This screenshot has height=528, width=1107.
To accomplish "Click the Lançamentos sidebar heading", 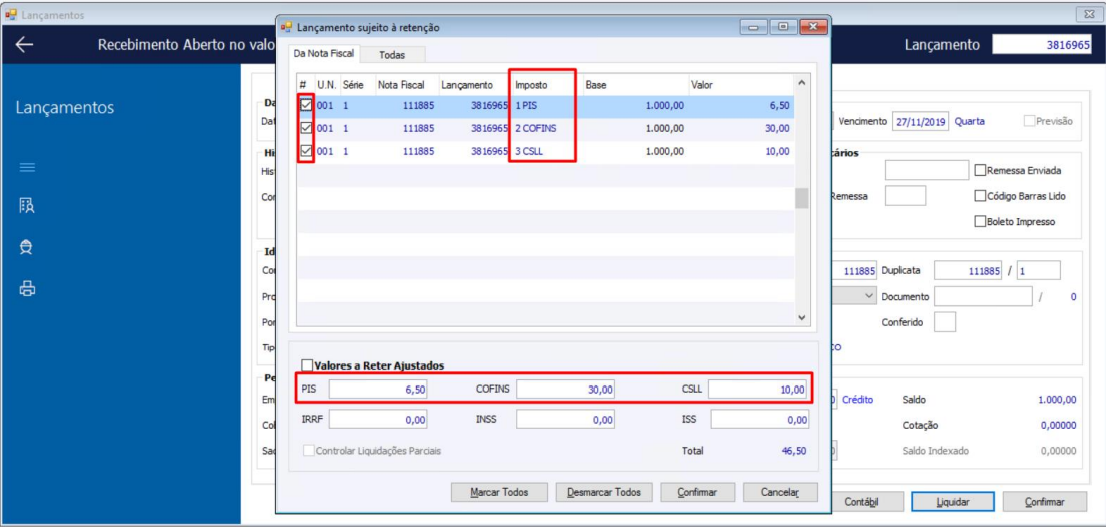I will point(65,108).
